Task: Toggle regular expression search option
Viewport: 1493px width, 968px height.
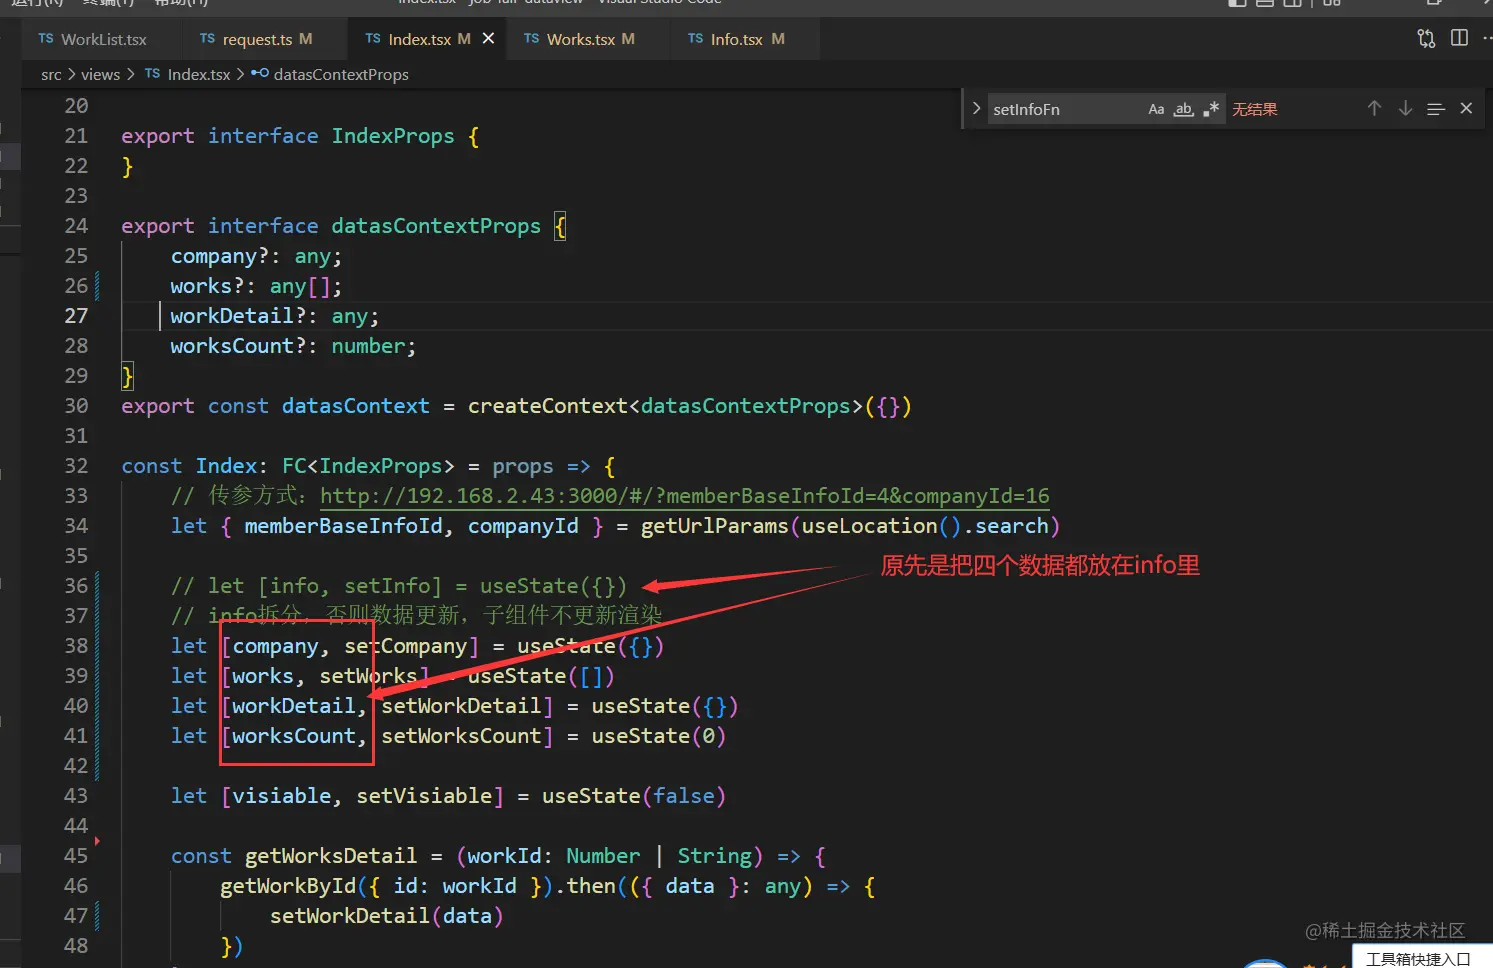Action: (1211, 109)
